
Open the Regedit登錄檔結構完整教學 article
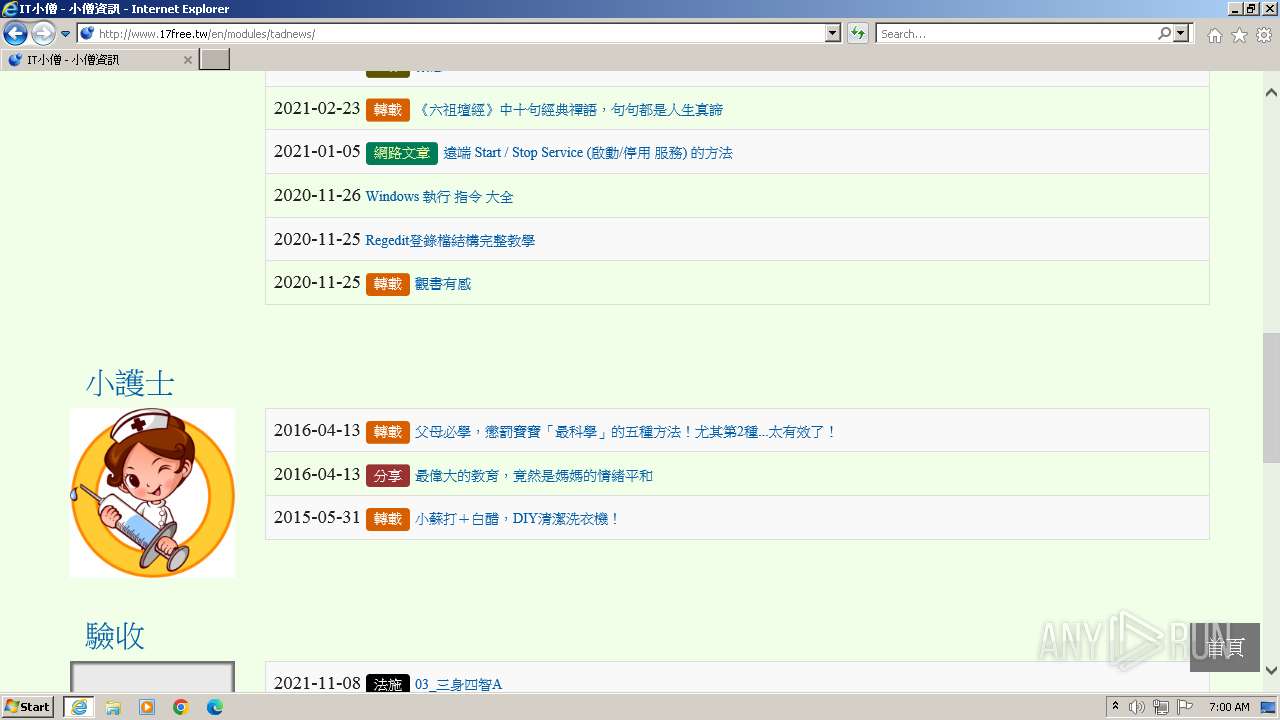pos(450,241)
